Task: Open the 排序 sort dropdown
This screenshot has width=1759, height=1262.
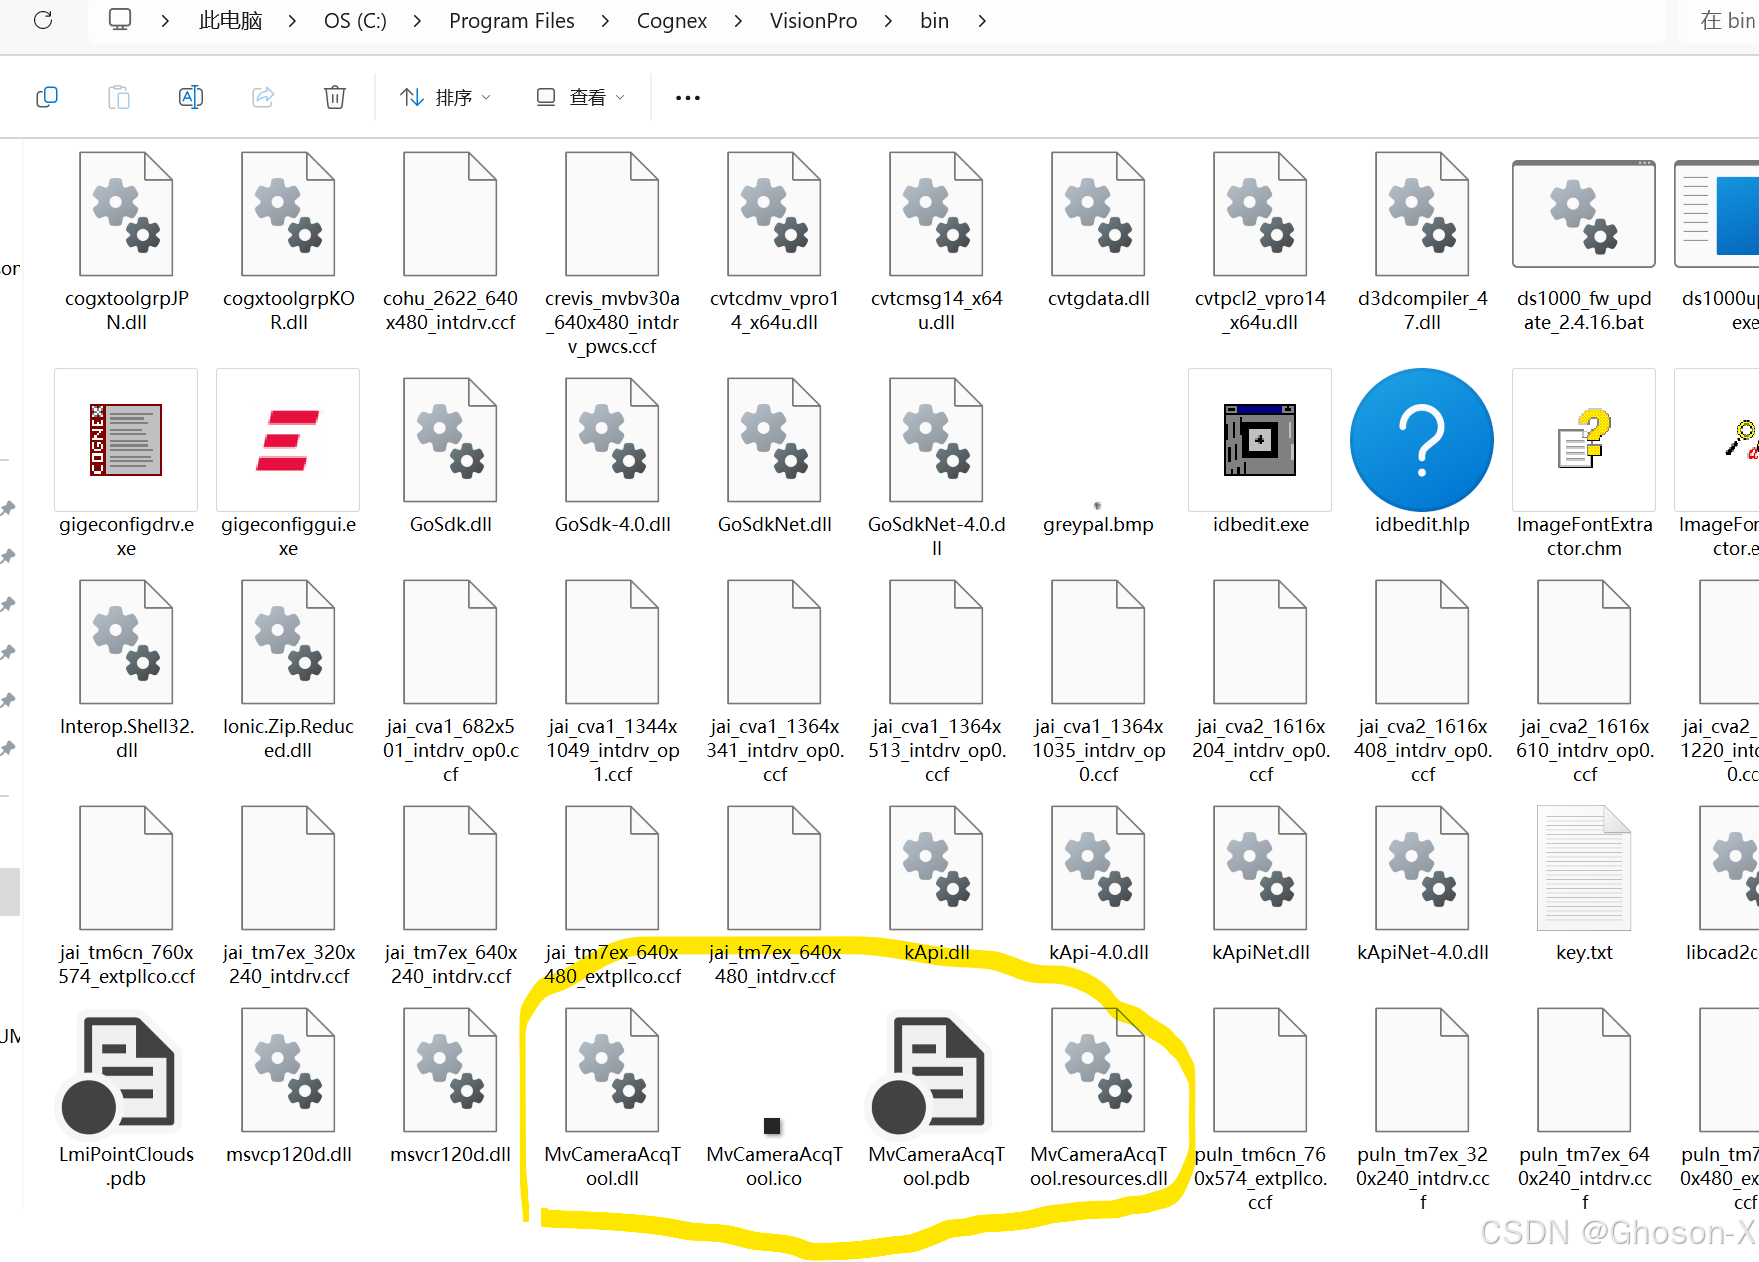Action: click(444, 96)
